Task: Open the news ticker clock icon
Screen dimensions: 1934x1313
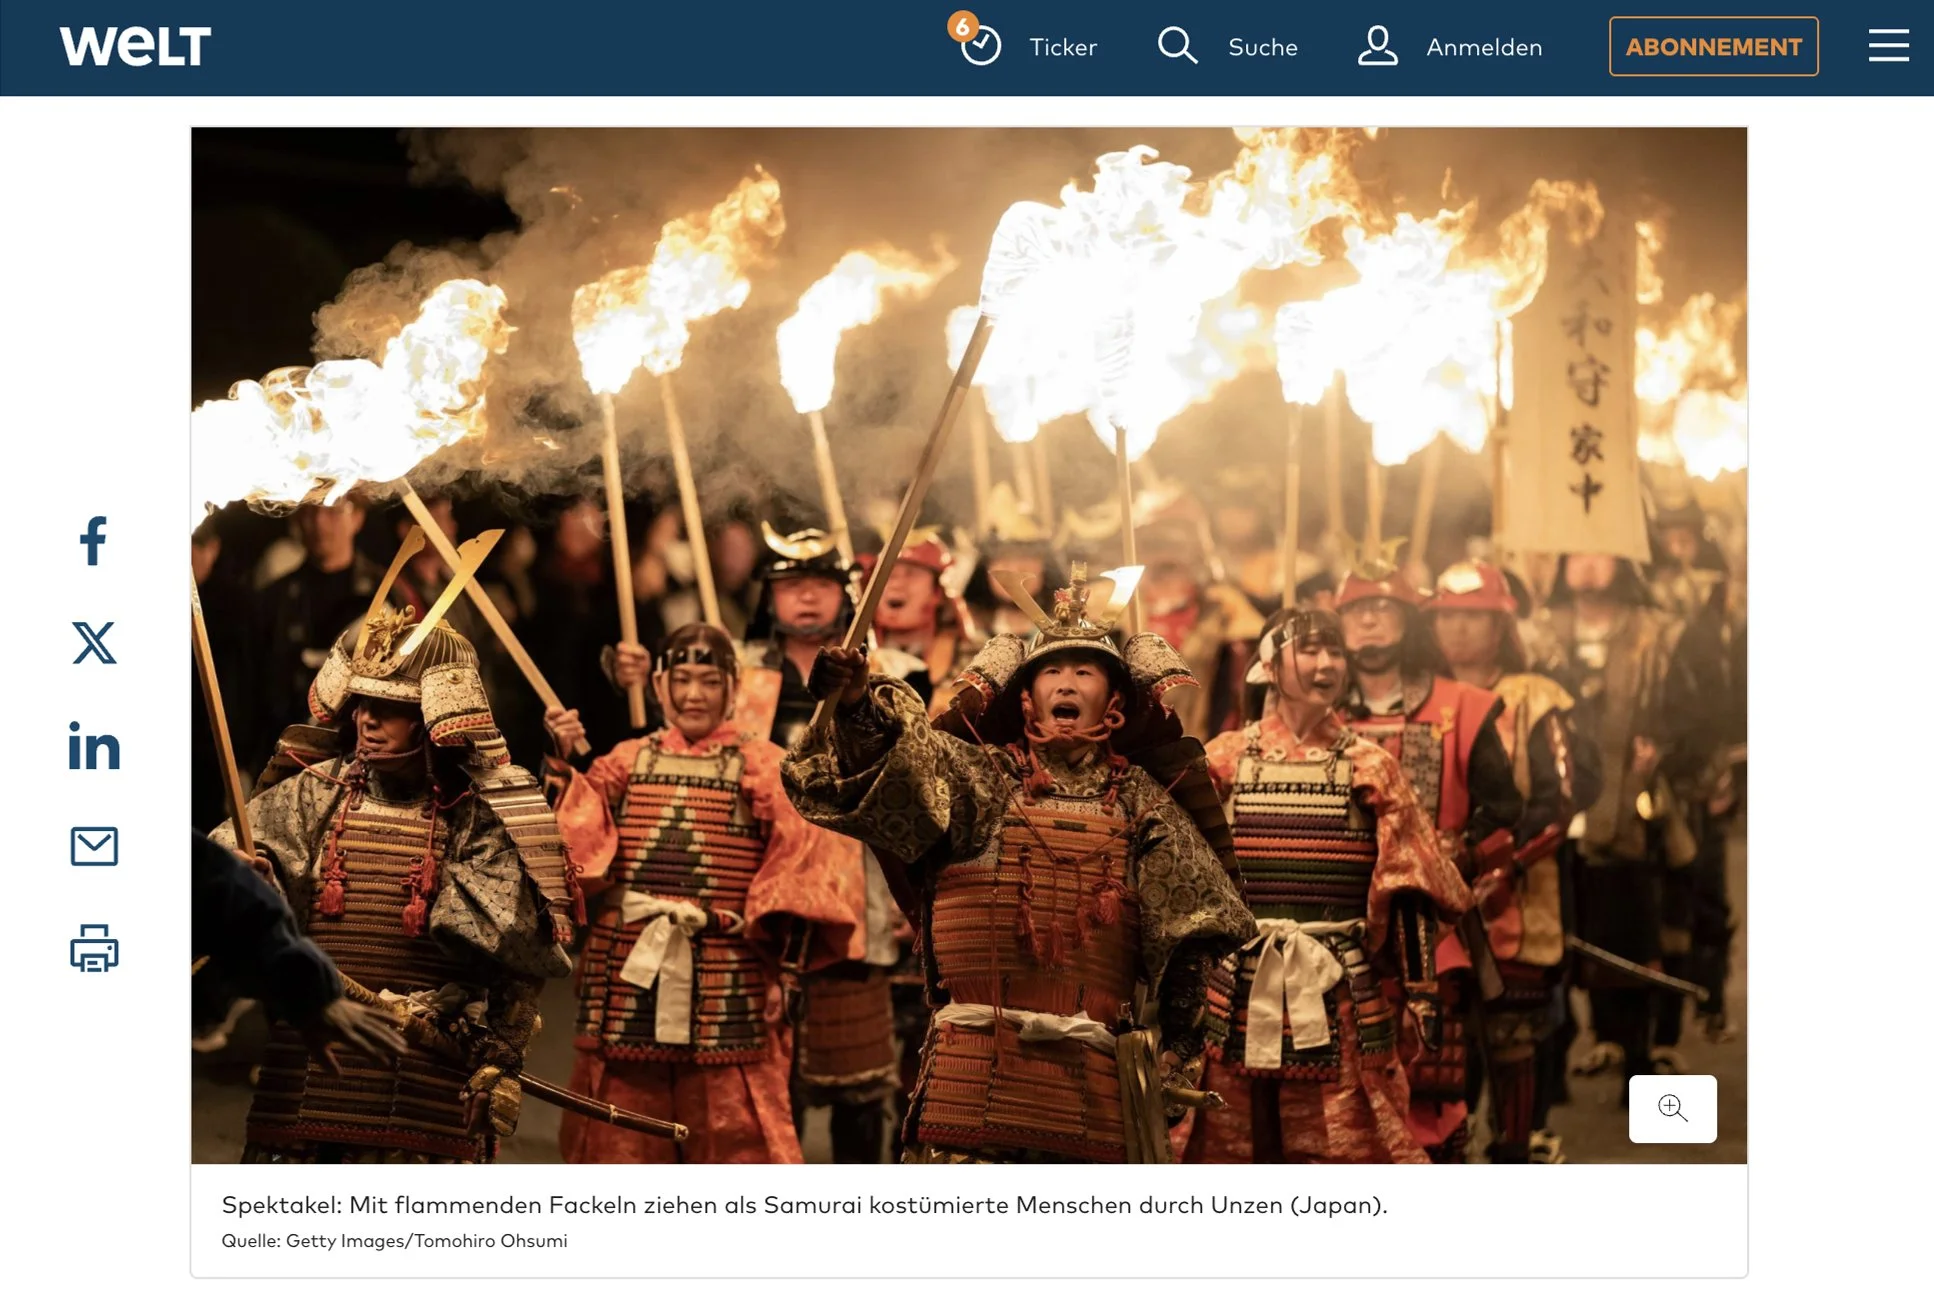Action: (x=981, y=47)
